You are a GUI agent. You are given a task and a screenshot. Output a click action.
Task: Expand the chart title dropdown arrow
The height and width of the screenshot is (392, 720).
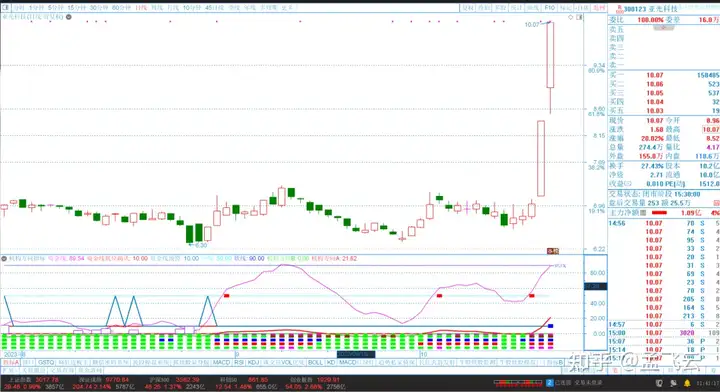pos(68,17)
